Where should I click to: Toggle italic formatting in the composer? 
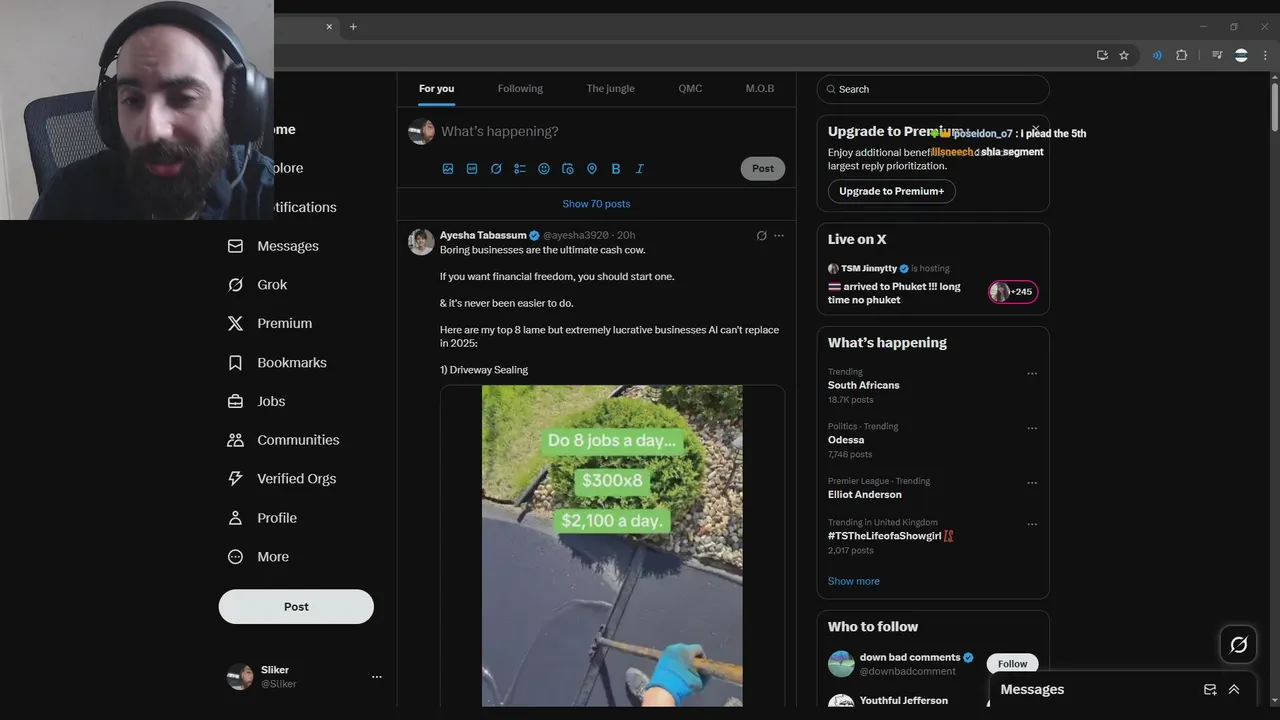[640, 169]
